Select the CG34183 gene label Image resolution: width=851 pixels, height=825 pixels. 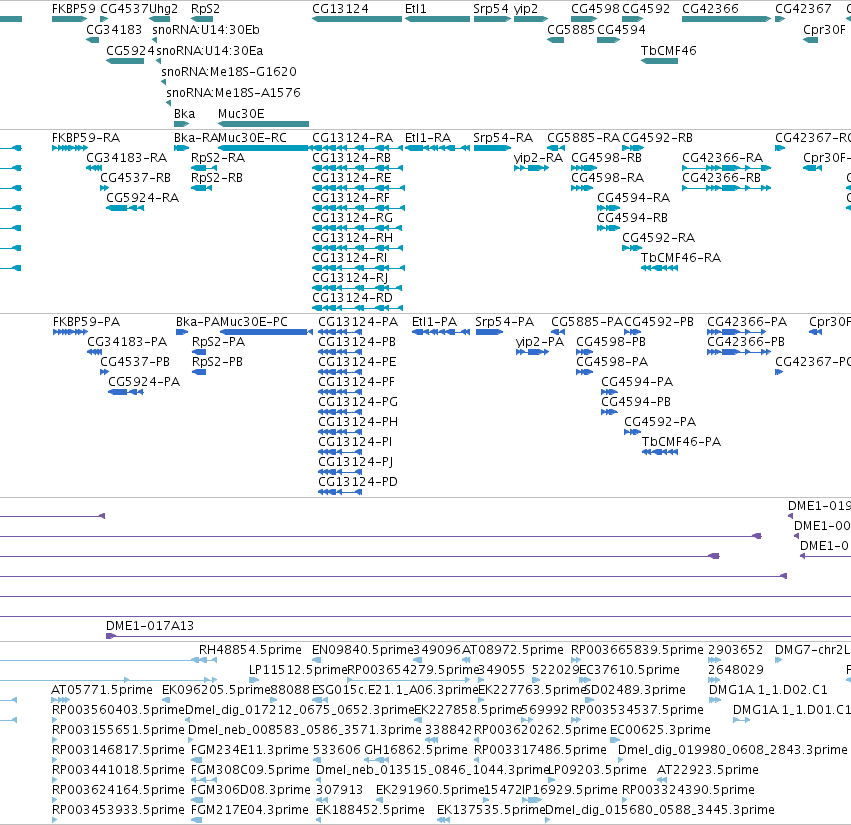(x=114, y=30)
